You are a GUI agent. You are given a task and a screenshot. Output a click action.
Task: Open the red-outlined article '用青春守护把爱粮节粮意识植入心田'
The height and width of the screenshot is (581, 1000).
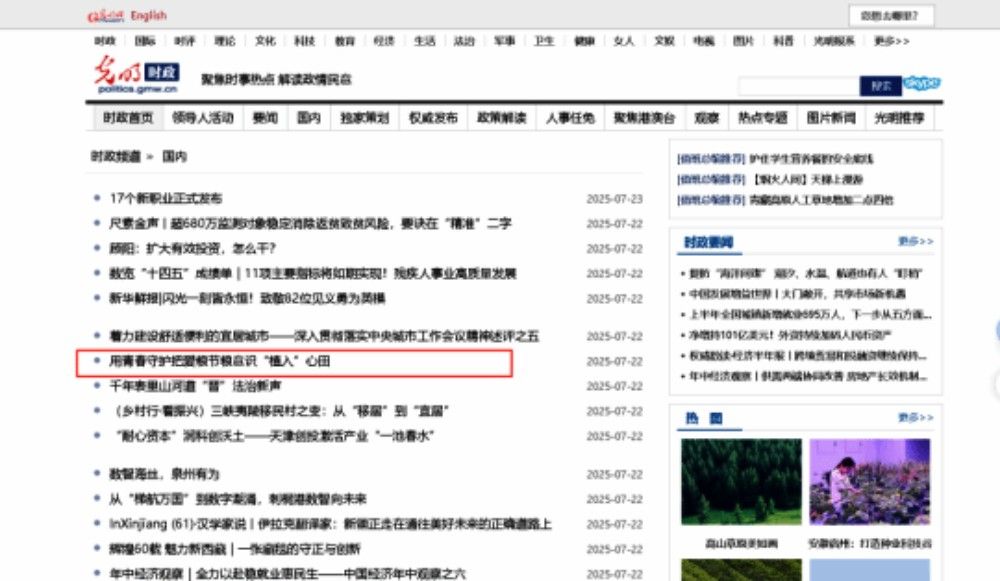point(219,361)
